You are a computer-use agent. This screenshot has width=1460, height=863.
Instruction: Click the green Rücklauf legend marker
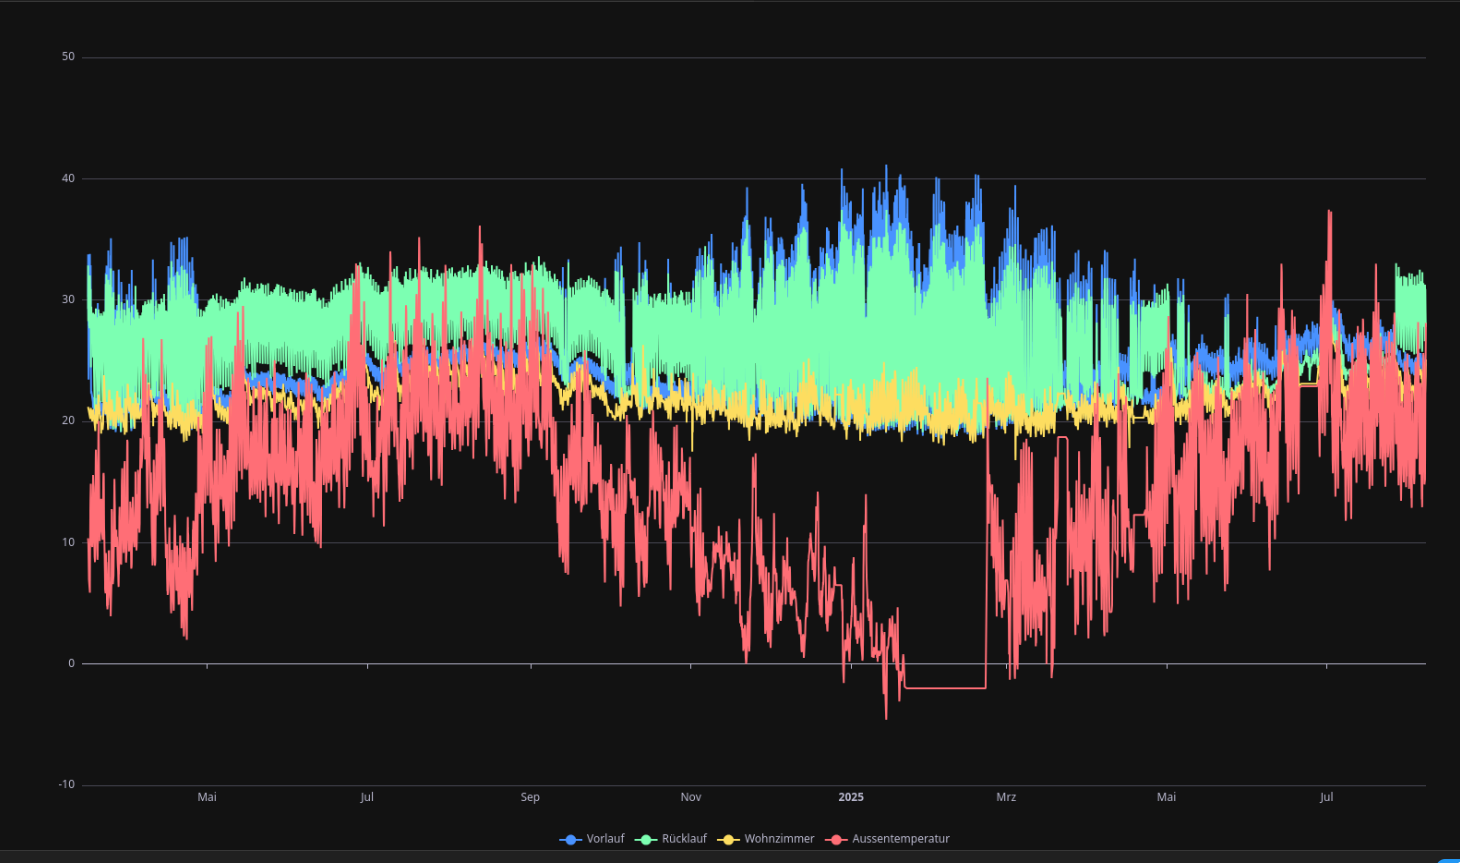pyautogui.click(x=646, y=840)
